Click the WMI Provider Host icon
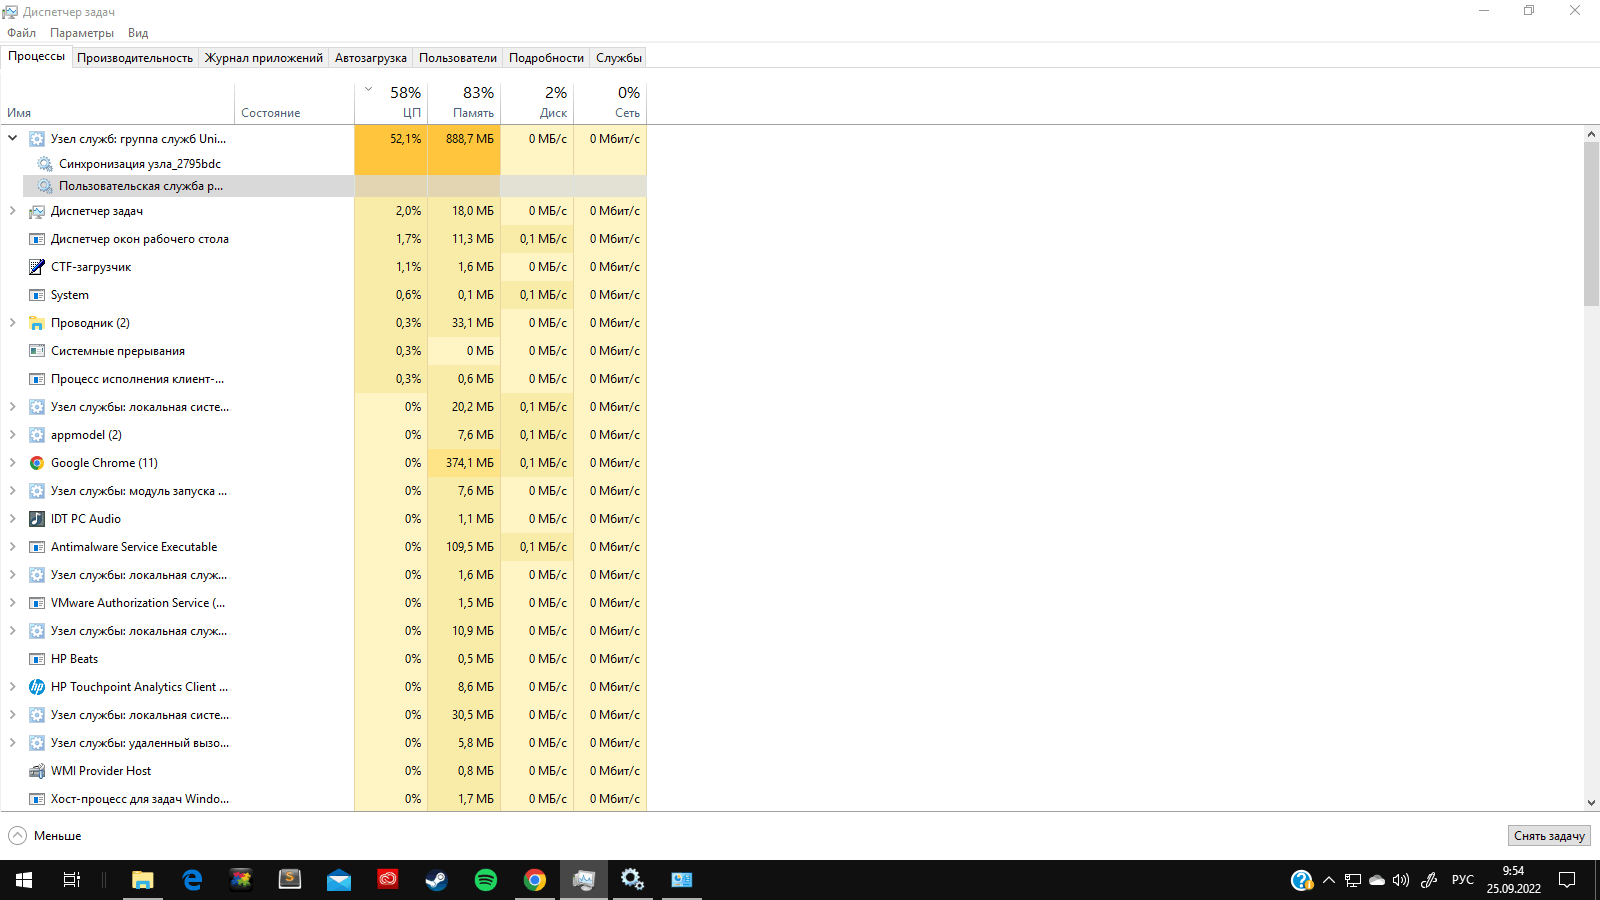The height and width of the screenshot is (900, 1600). coord(37,771)
